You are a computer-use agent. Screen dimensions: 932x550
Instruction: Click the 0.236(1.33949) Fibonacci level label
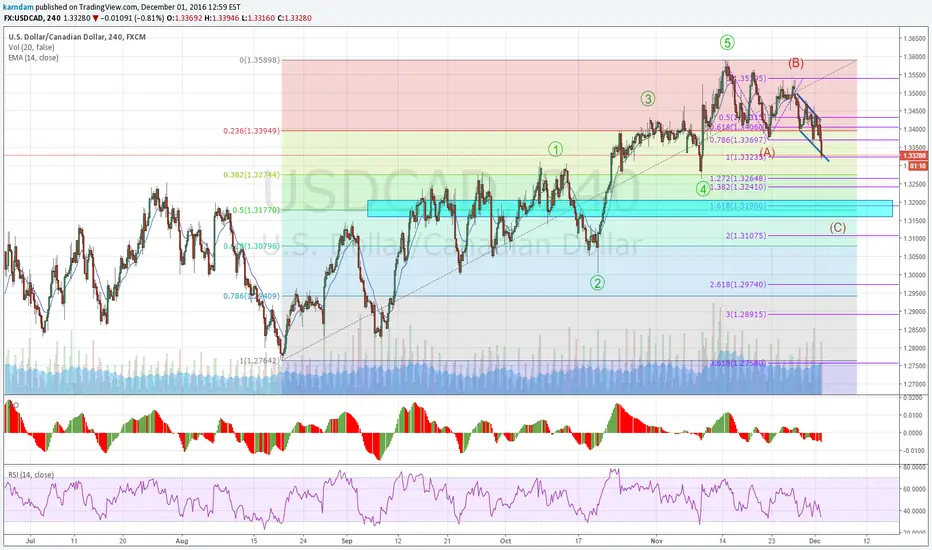tap(251, 131)
